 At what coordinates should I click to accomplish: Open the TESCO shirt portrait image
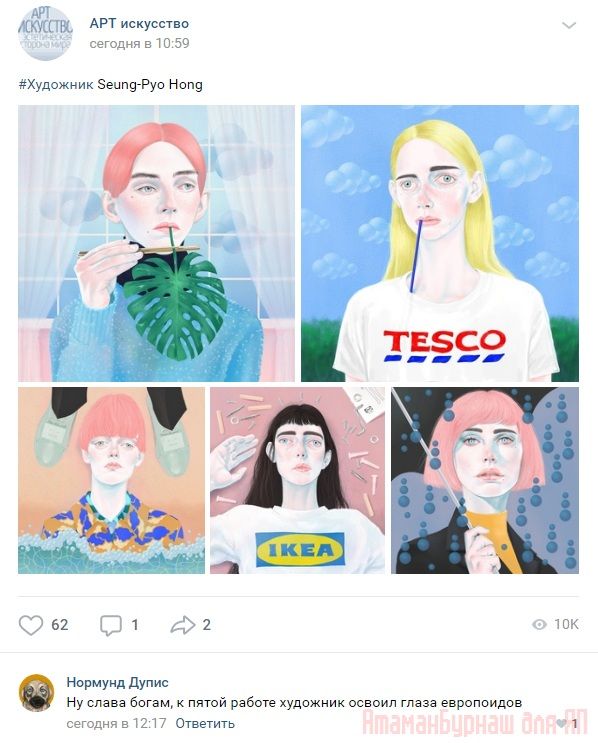(x=440, y=243)
